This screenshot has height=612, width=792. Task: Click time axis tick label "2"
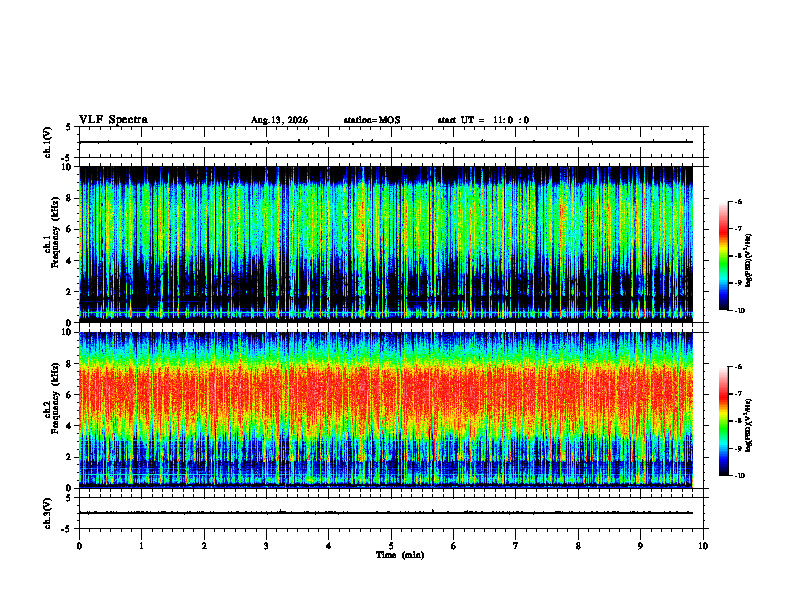tap(204, 546)
